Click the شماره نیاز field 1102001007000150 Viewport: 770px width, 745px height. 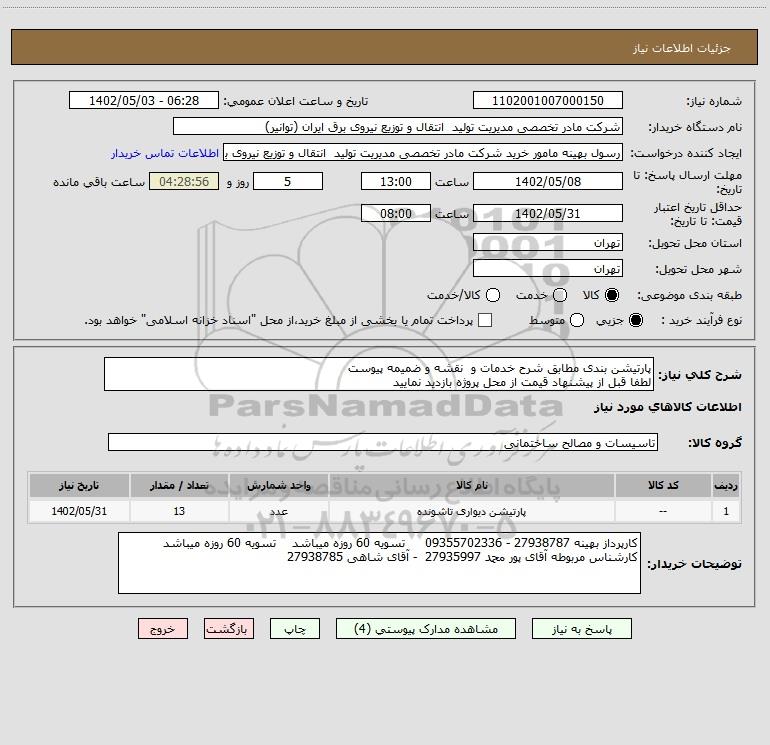(x=548, y=101)
